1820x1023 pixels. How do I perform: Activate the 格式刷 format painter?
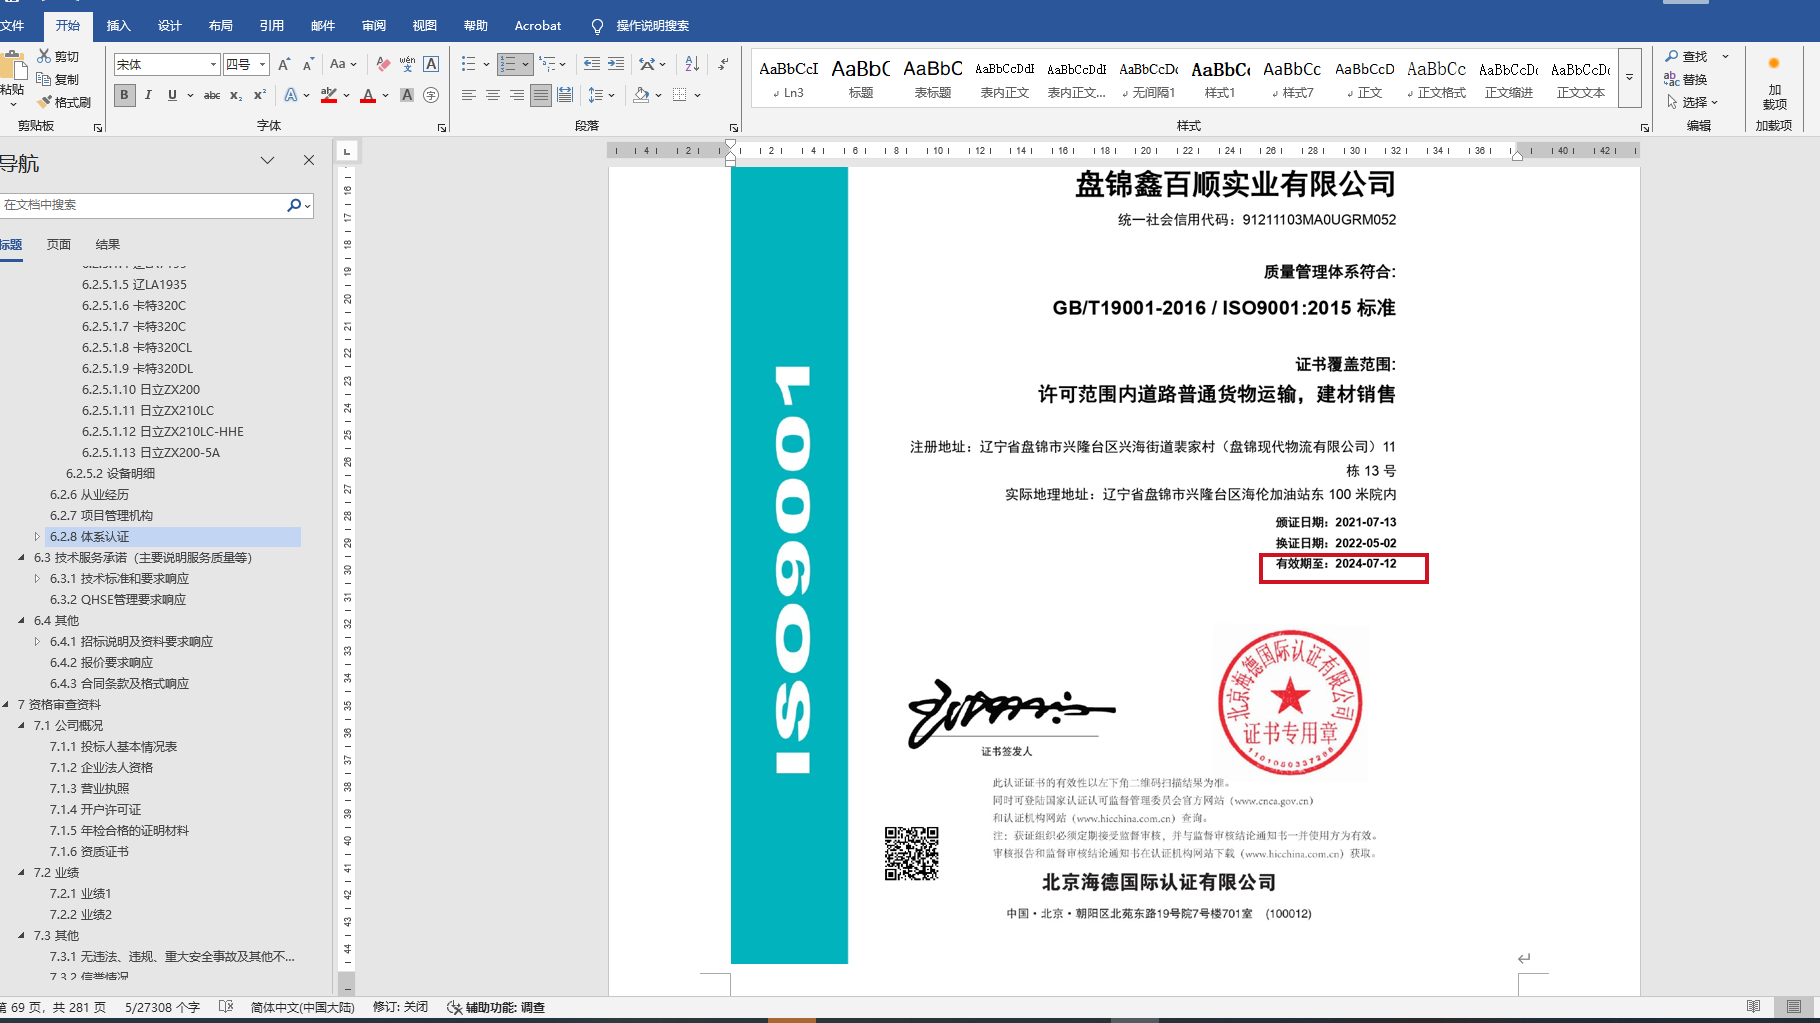[x=64, y=102]
